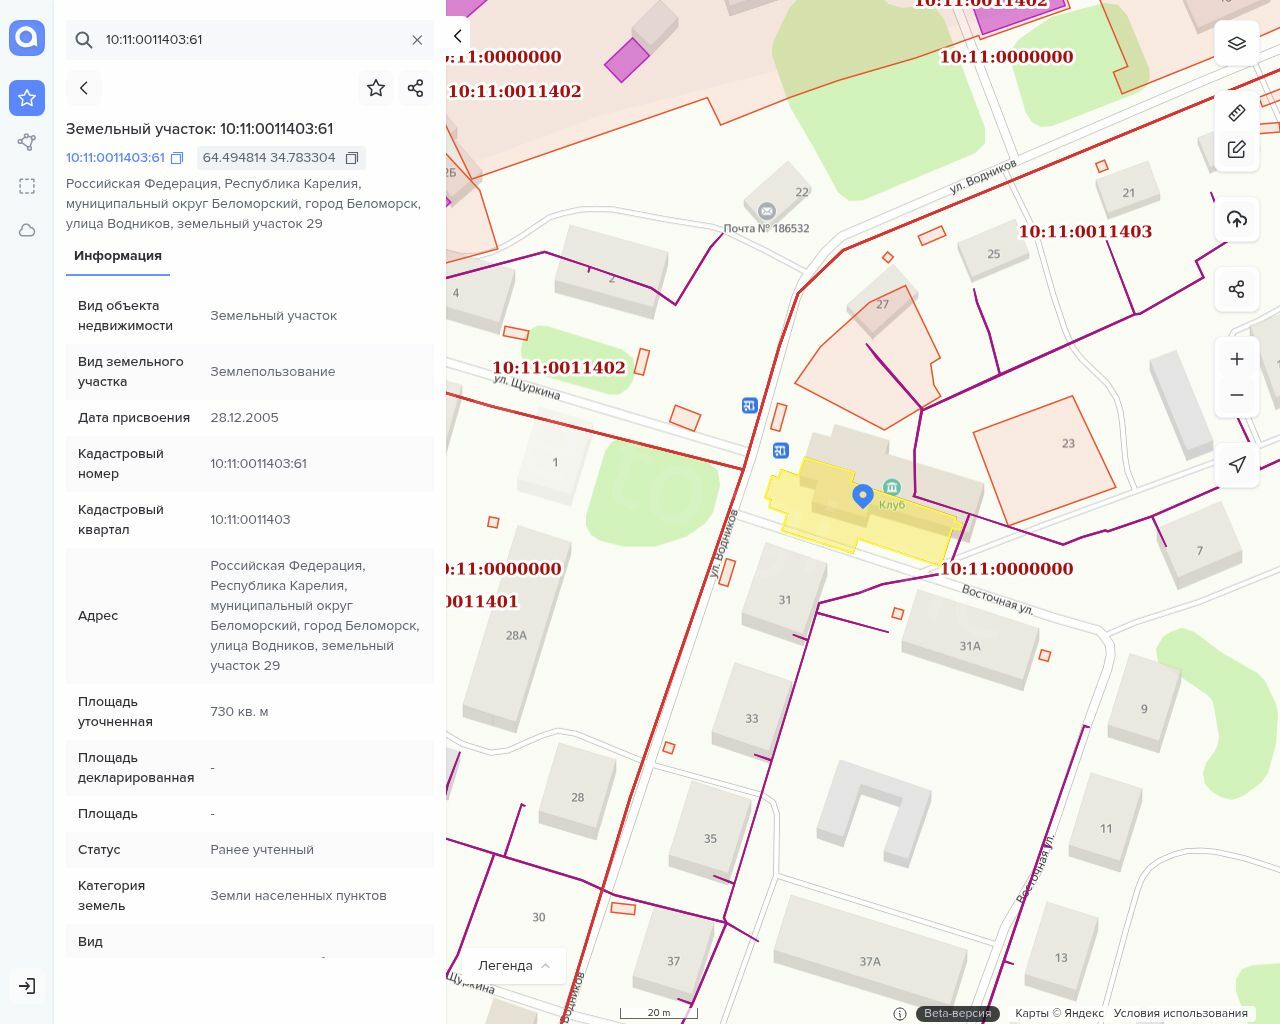Viewport: 1280px width, 1024px height.
Task: Center map on my location
Action: click(1236, 464)
